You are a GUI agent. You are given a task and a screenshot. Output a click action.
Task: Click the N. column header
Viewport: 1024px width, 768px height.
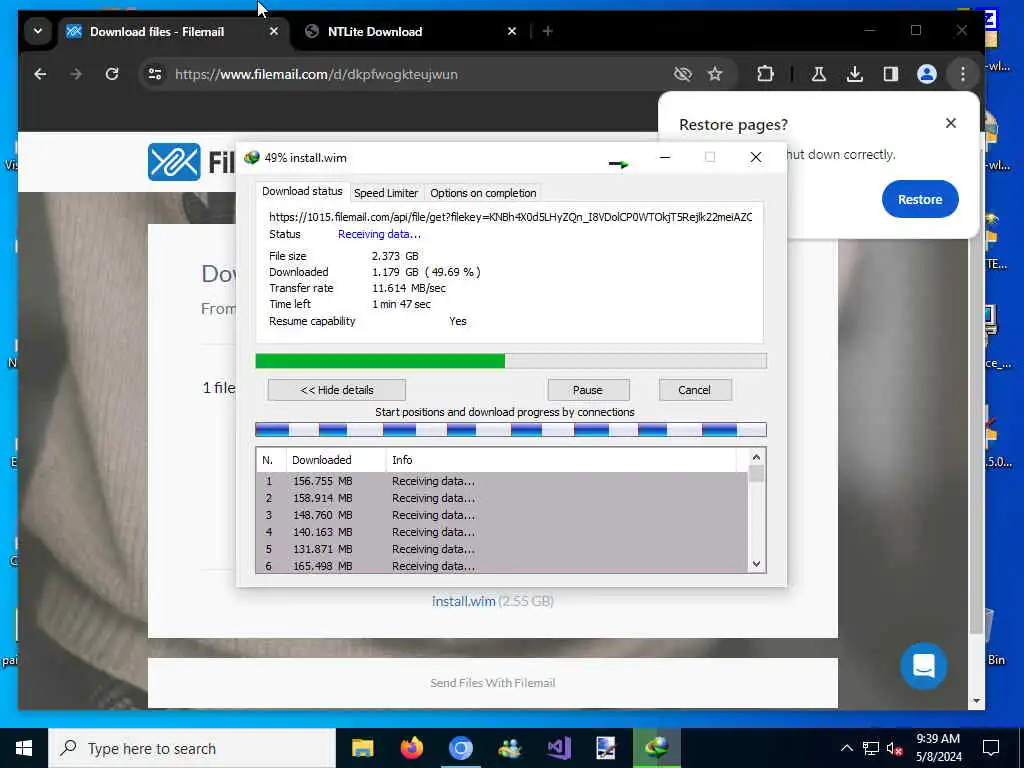pos(271,460)
